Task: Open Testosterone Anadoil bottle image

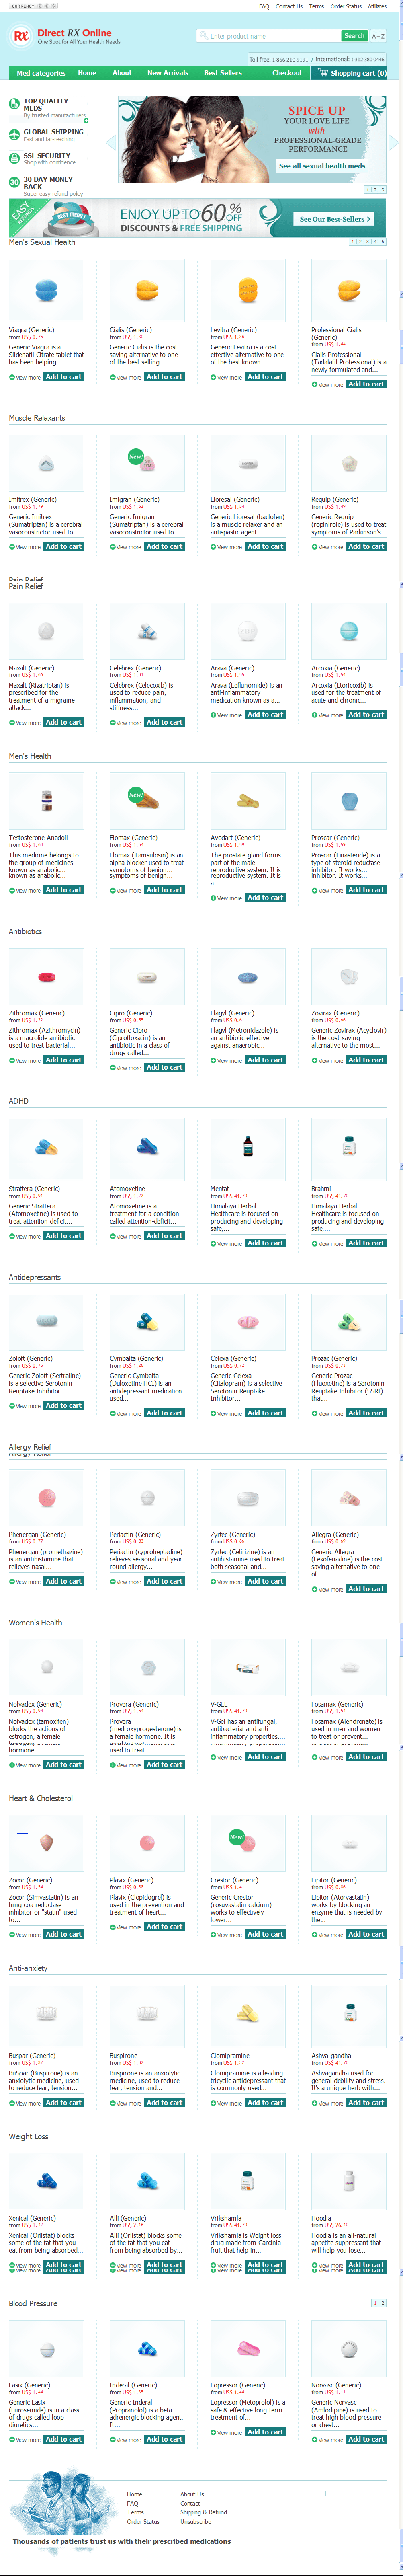Action: coord(46,802)
